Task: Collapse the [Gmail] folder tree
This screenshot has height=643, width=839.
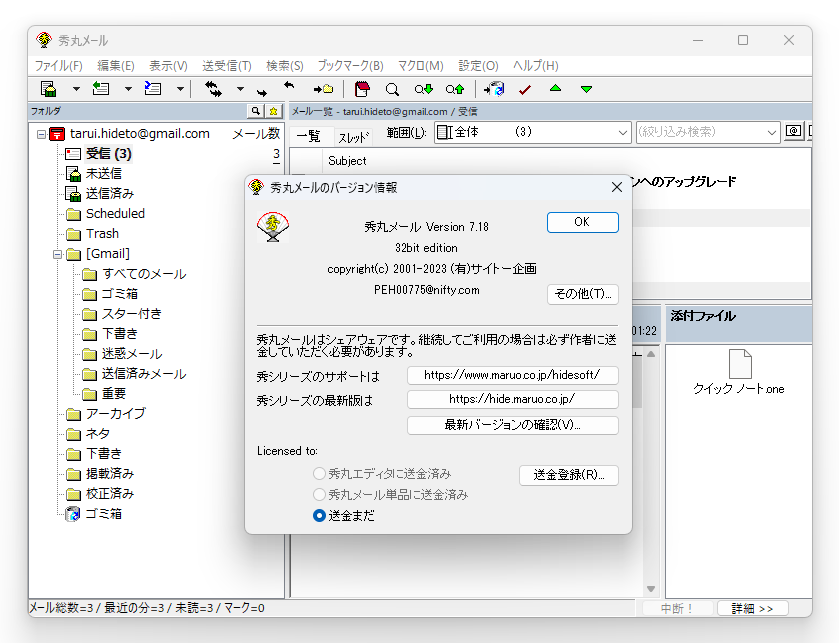Action: coord(58,253)
